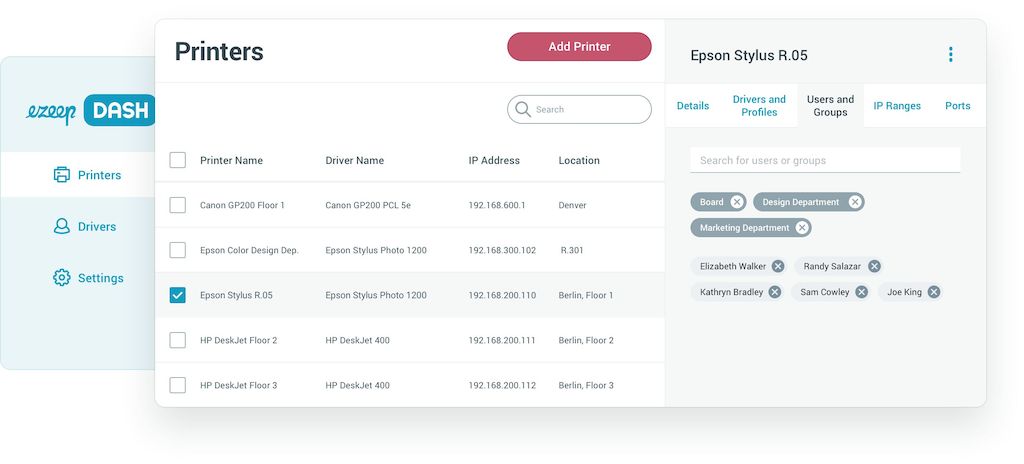Click the magnifier icon in the search box
The image size is (1024, 464).
(x=522, y=109)
